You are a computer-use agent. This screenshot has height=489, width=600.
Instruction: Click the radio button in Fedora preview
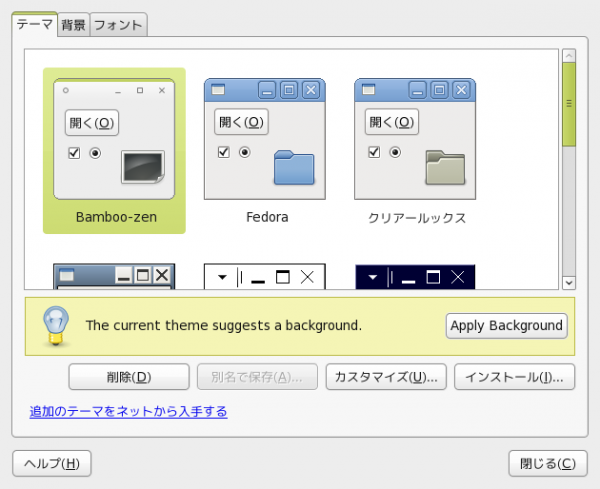pyautogui.click(x=245, y=152)
